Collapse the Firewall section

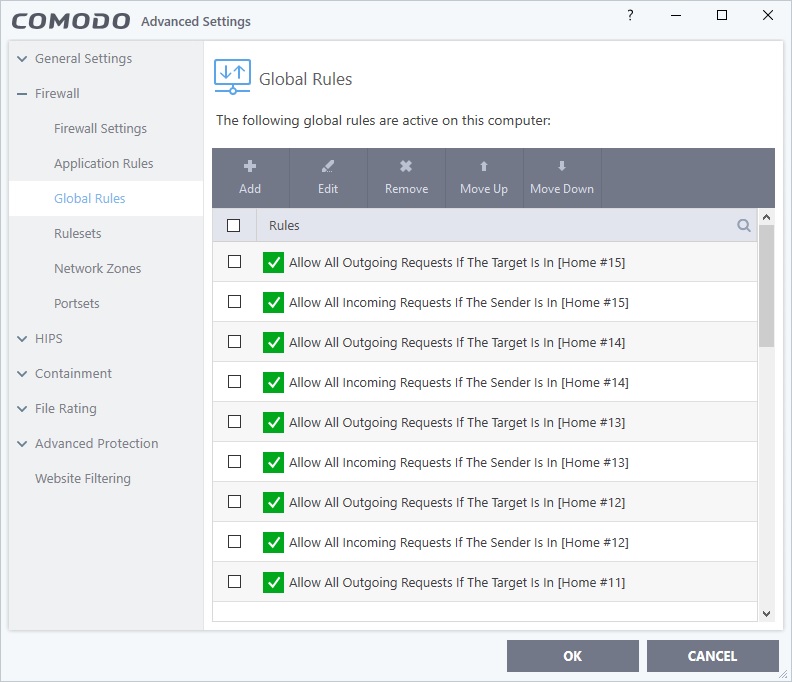point(23,94)
